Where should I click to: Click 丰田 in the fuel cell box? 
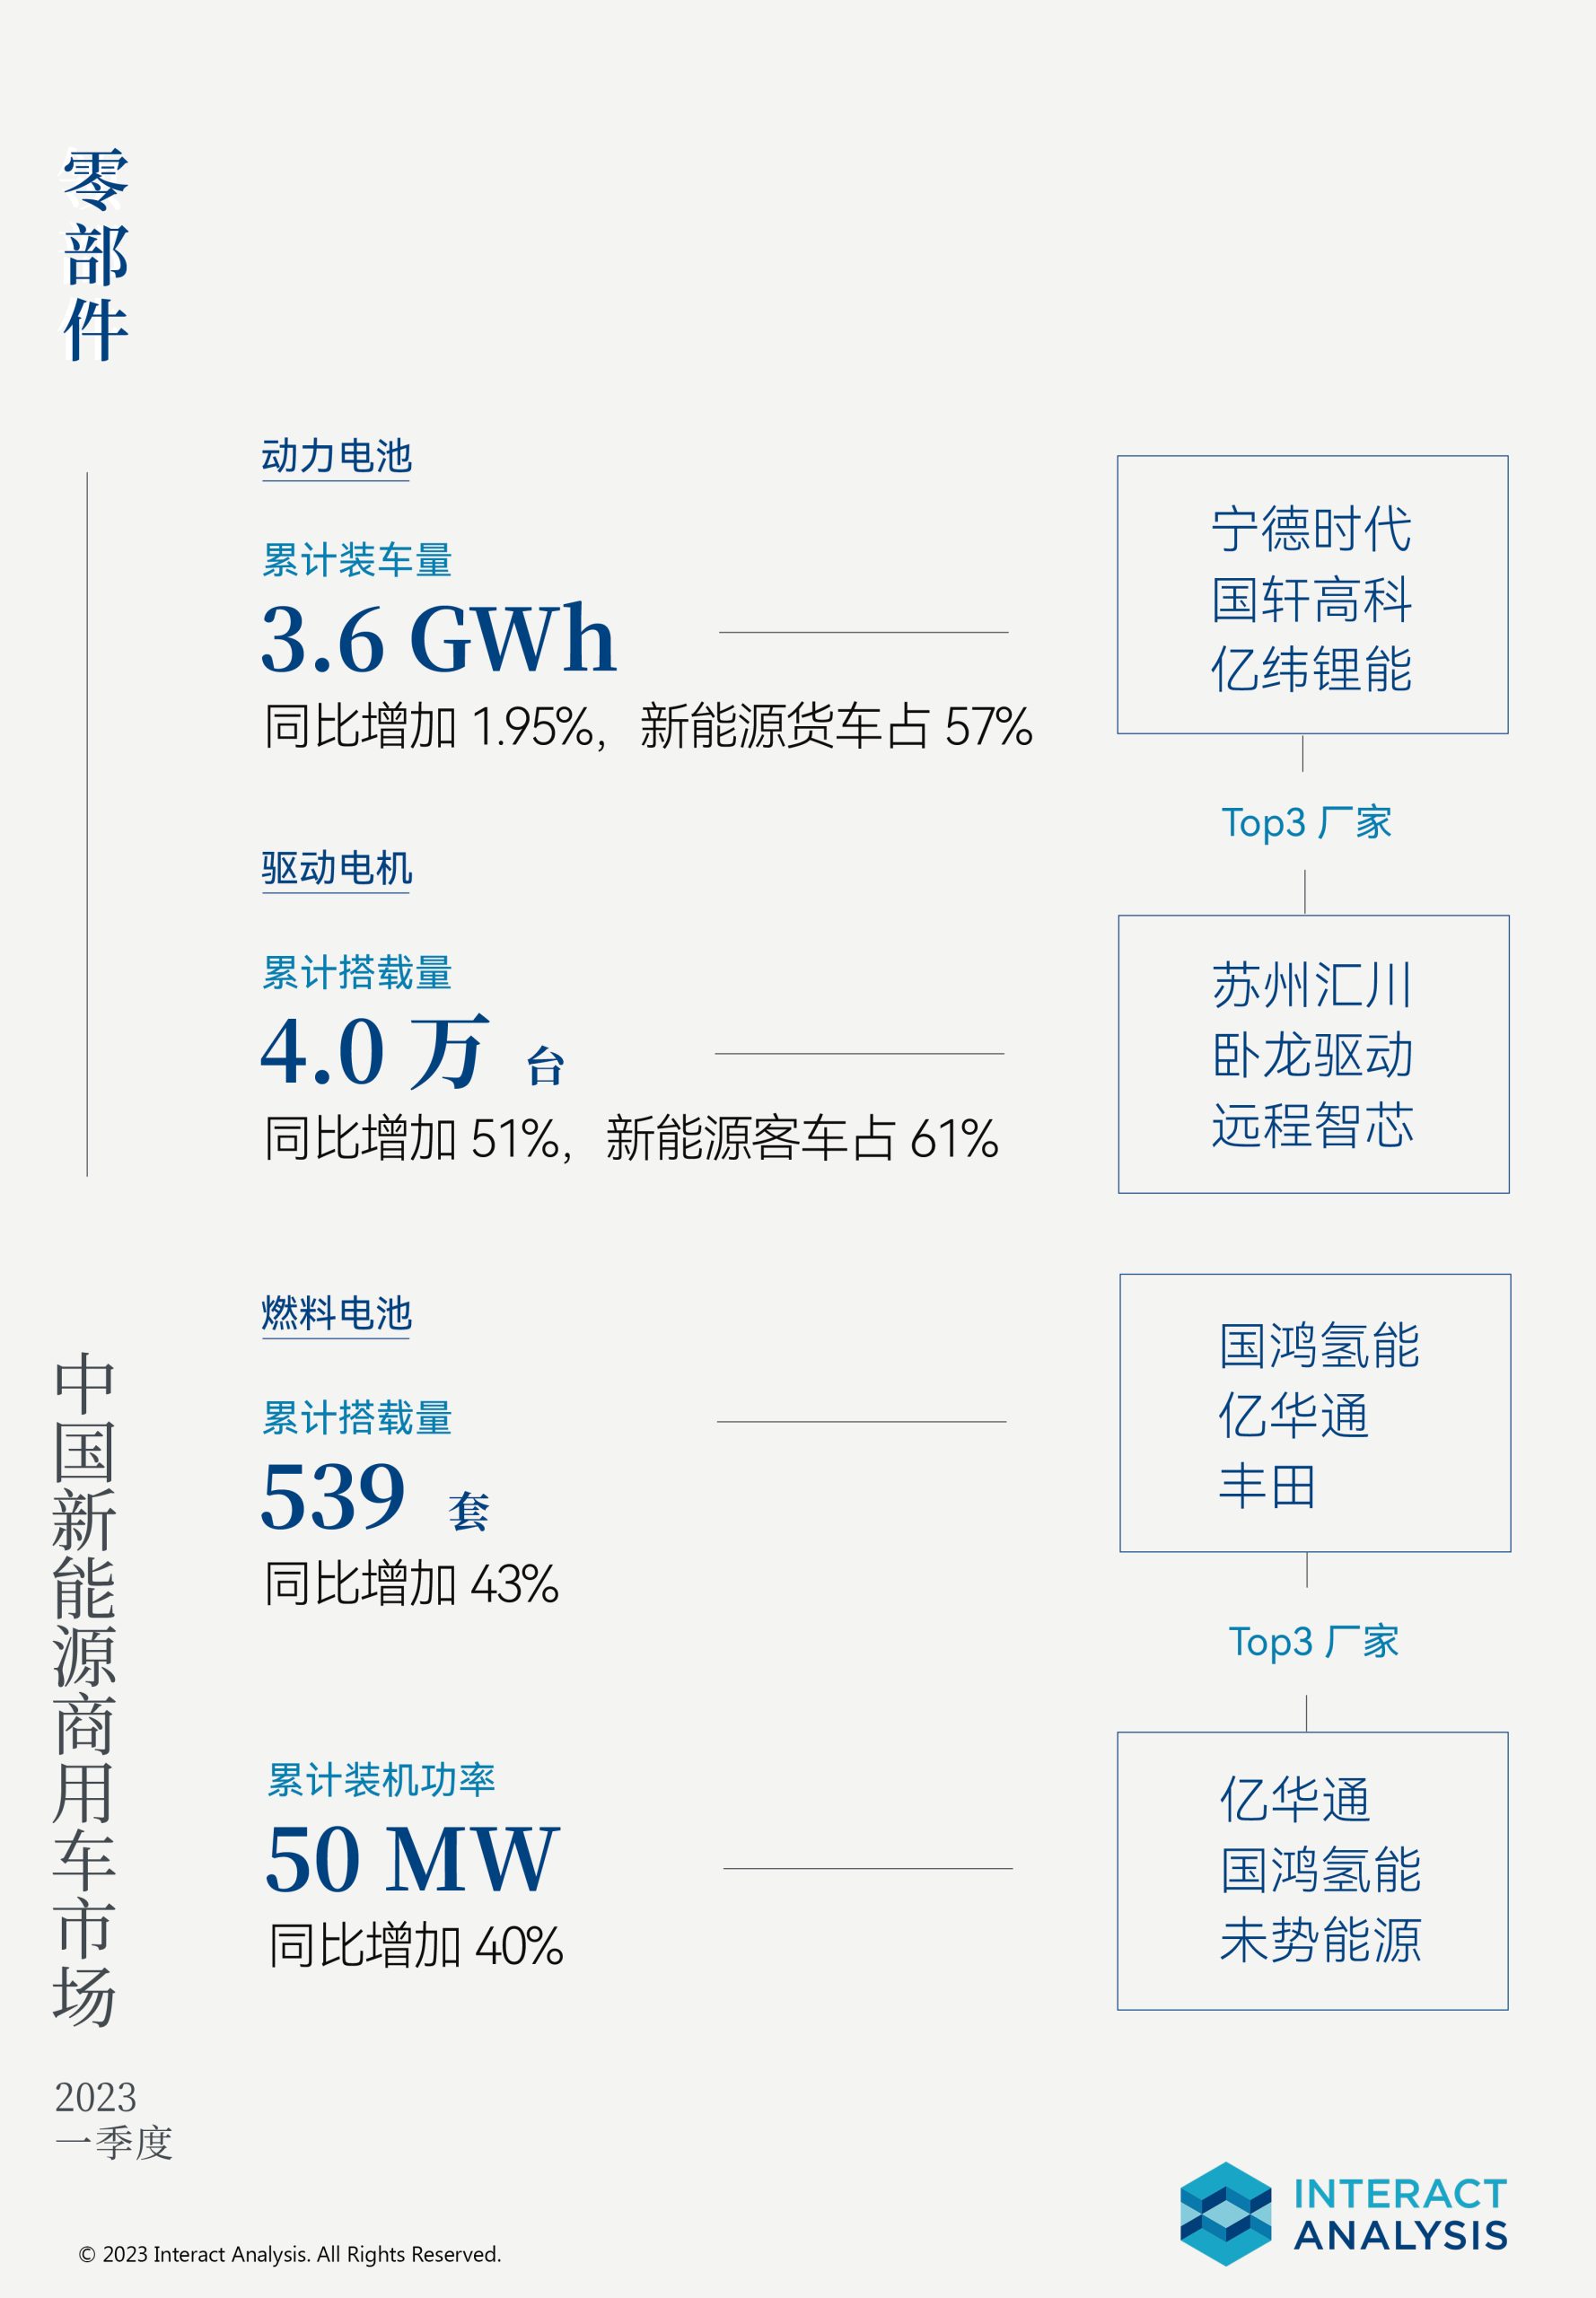[x=1267, y=1486]
